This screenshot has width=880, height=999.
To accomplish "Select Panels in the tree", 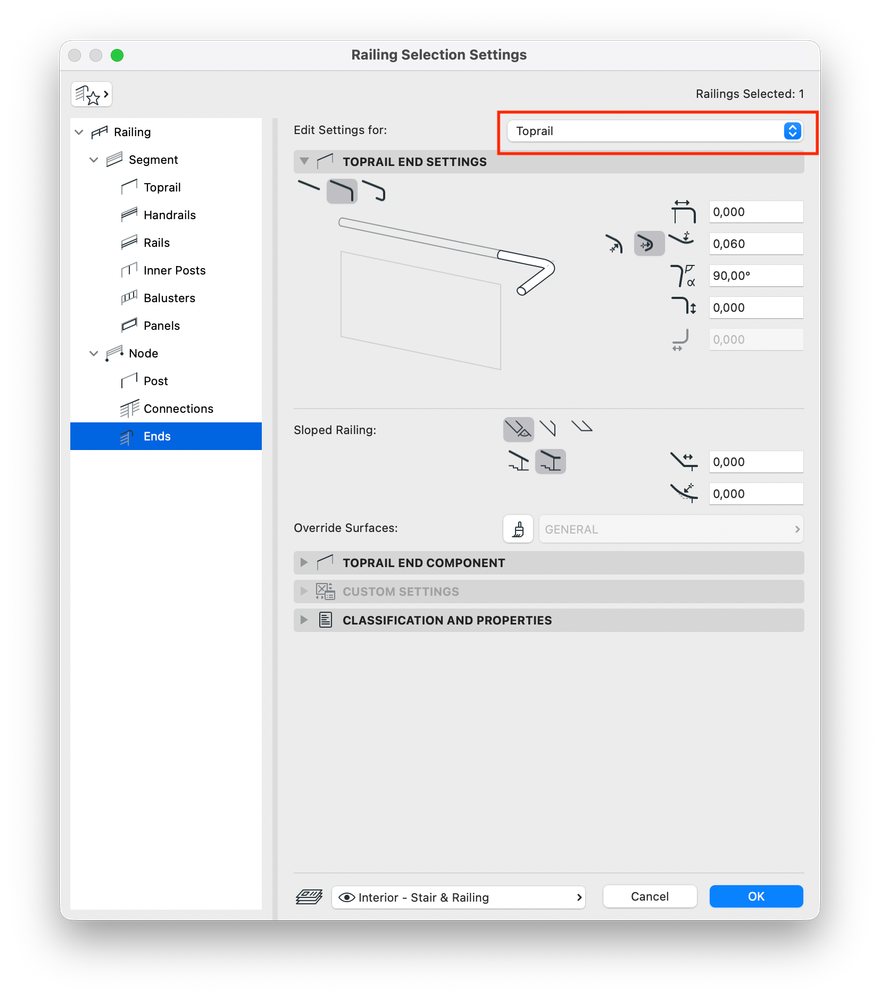I will coord(162,326).
